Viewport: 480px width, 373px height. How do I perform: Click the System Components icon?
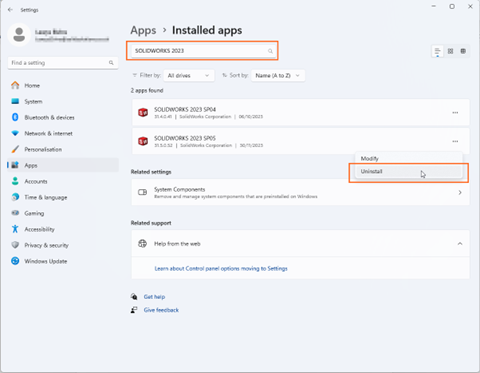(x=142, y=192)
